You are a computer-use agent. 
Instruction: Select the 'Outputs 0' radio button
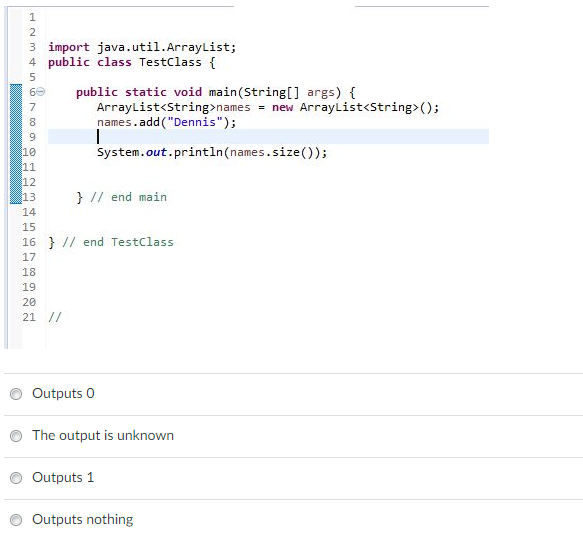coord(16,394)
